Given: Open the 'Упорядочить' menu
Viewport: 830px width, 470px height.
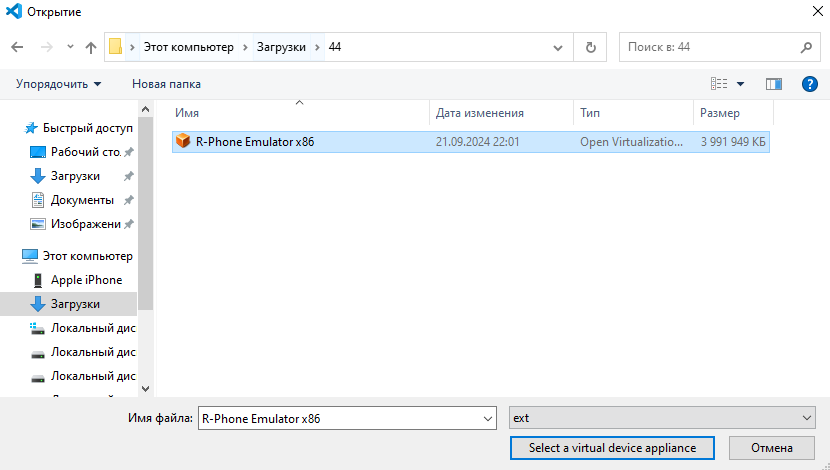Looking at the screenshot, I should coord(58,84).
